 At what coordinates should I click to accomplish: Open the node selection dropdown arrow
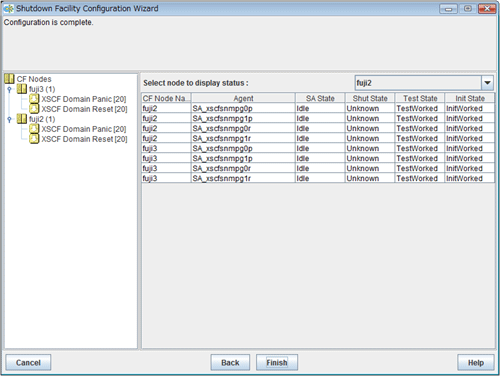point(487,83)
